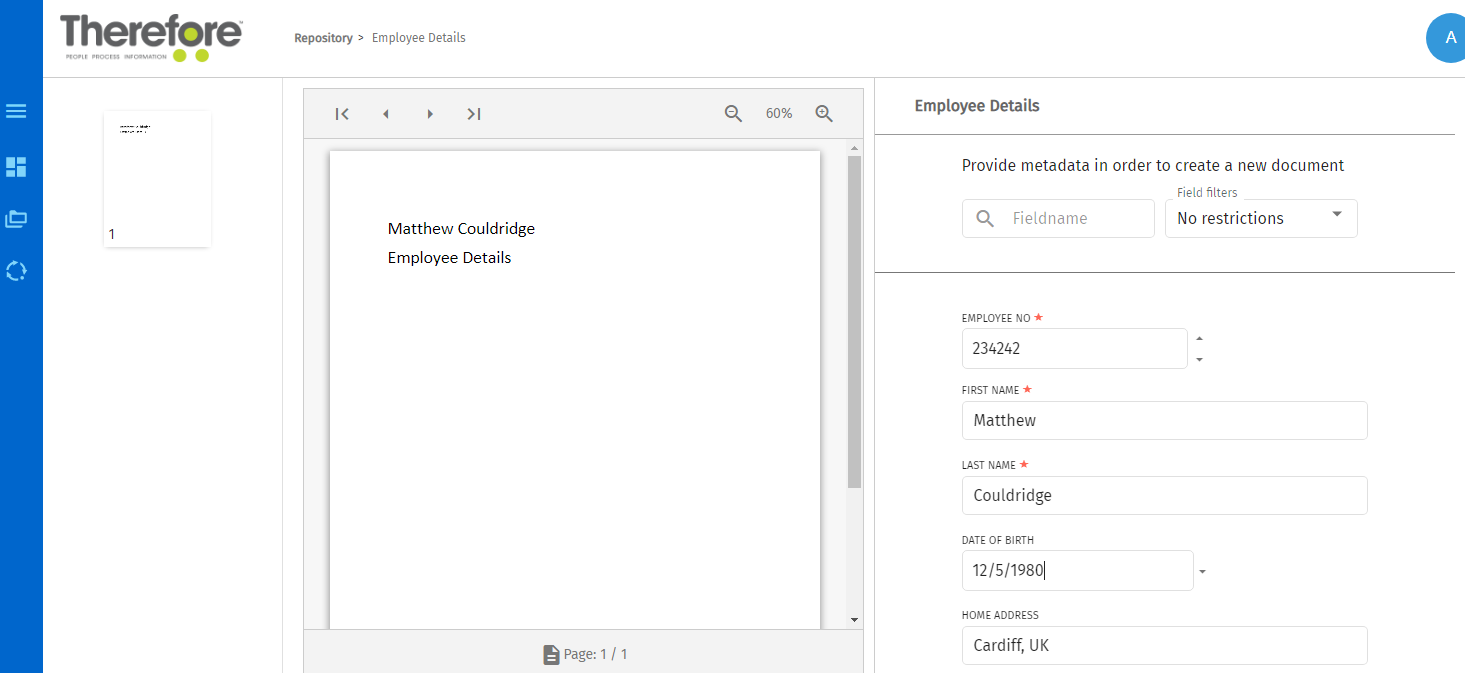
Task: Zoom in the document preview
Action: (x=824, y=114)
